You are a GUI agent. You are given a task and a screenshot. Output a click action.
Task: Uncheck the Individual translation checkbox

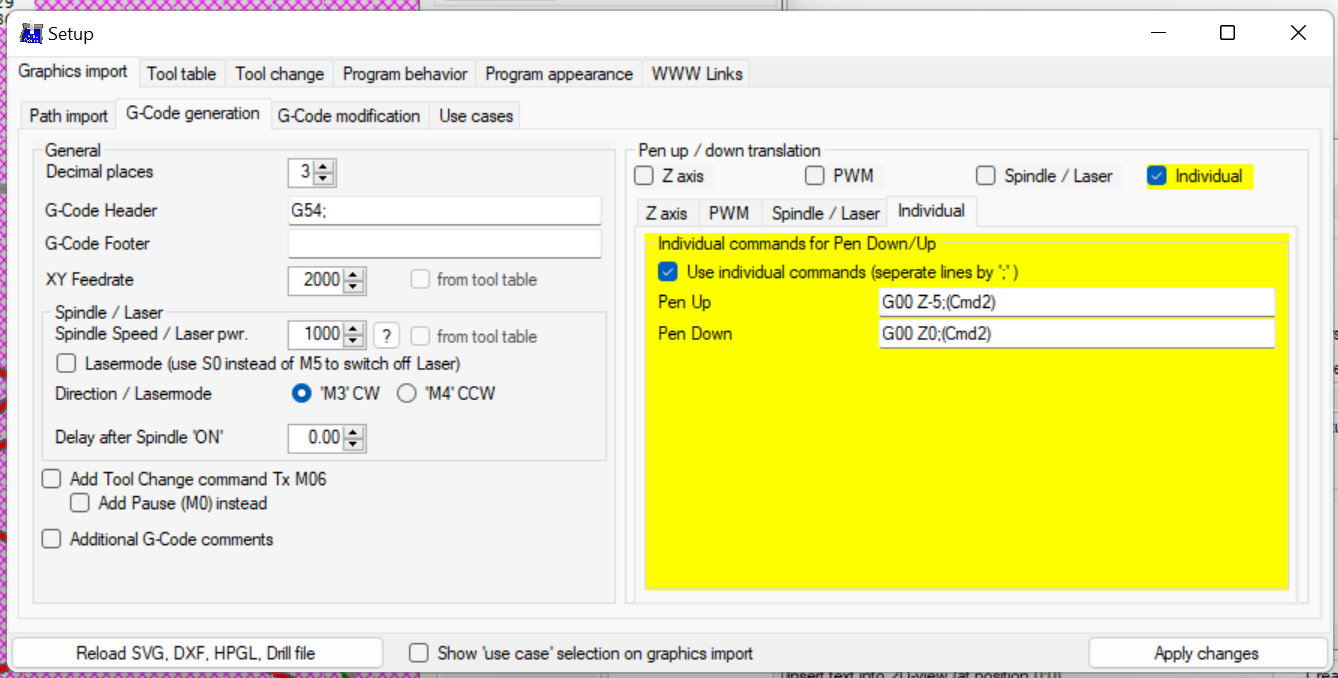click(x=1157, y=176)
